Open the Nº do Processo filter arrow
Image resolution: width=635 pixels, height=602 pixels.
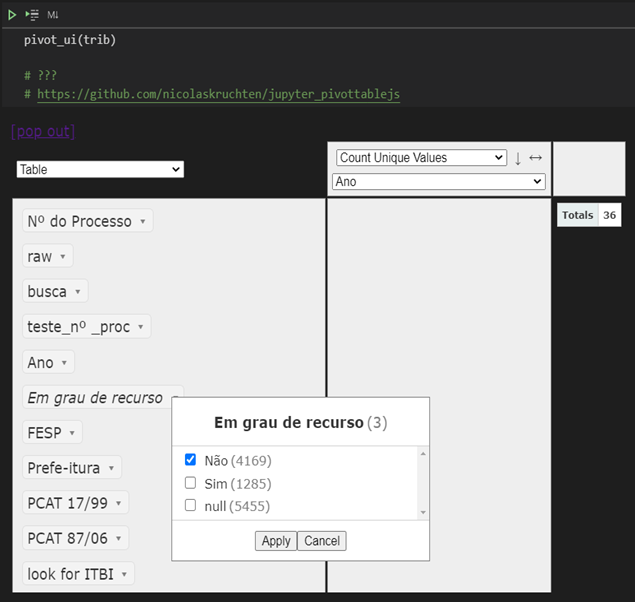[143, 221]
